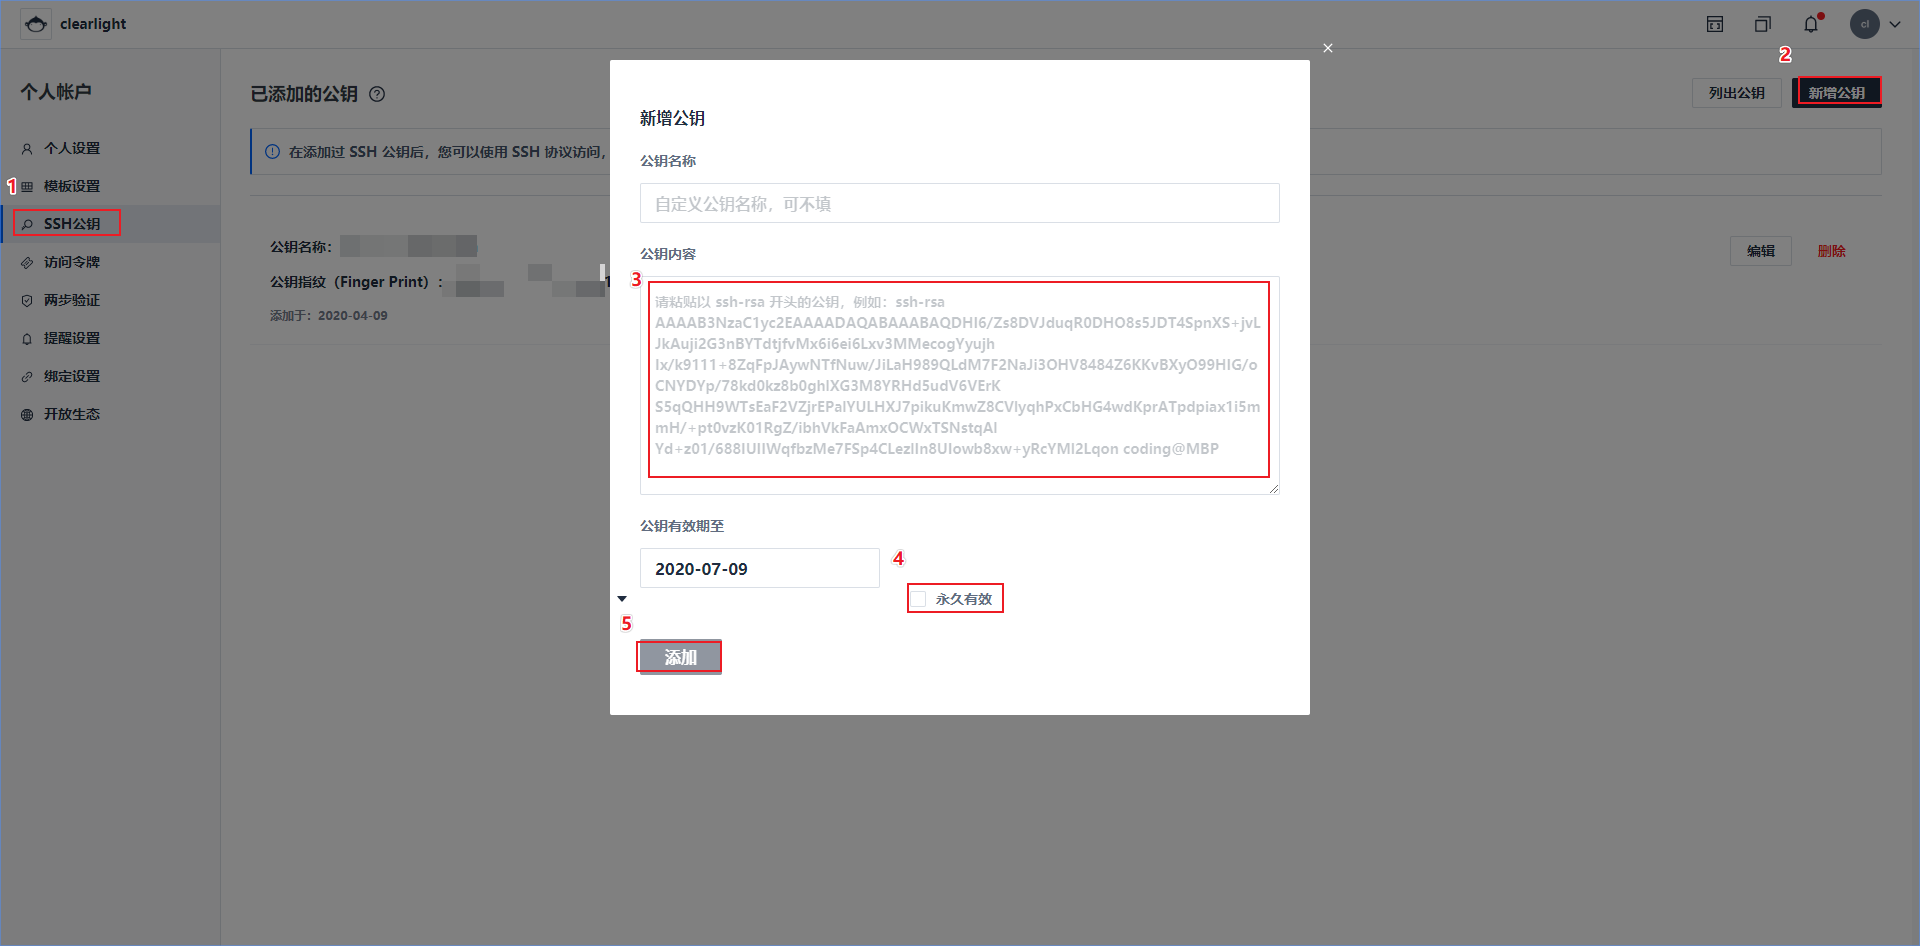Click the 公钥指纹 (Finger Print) label
Screen dimensions: 1920x946
[x=356, y=282]
